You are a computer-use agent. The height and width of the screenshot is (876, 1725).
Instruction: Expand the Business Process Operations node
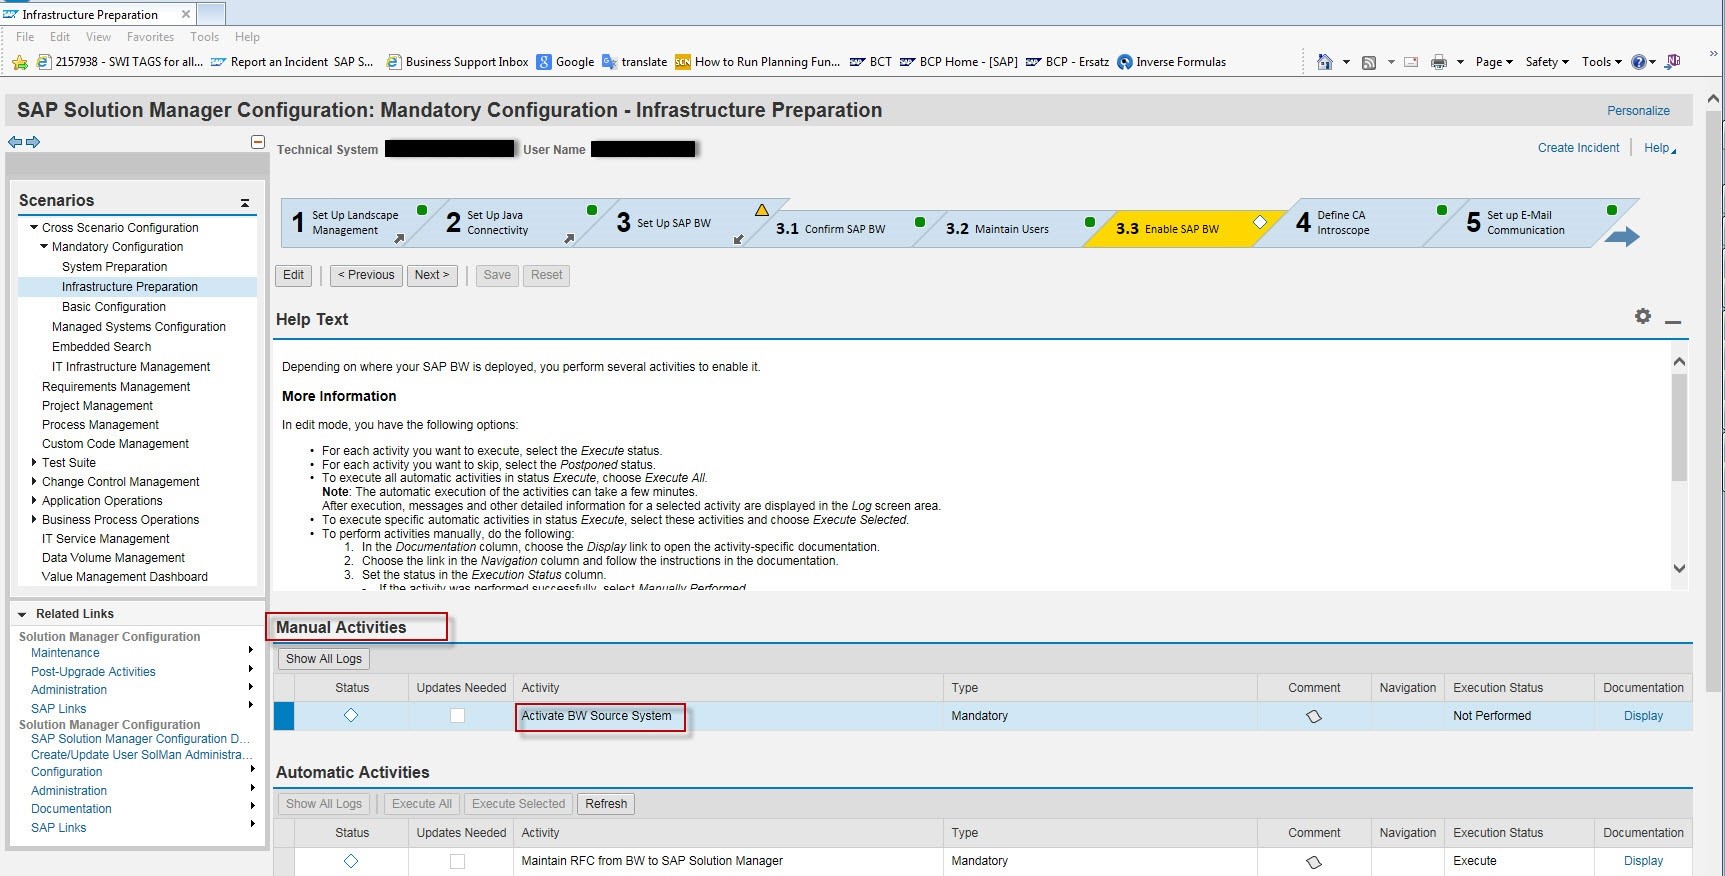(x=34, y=519)
